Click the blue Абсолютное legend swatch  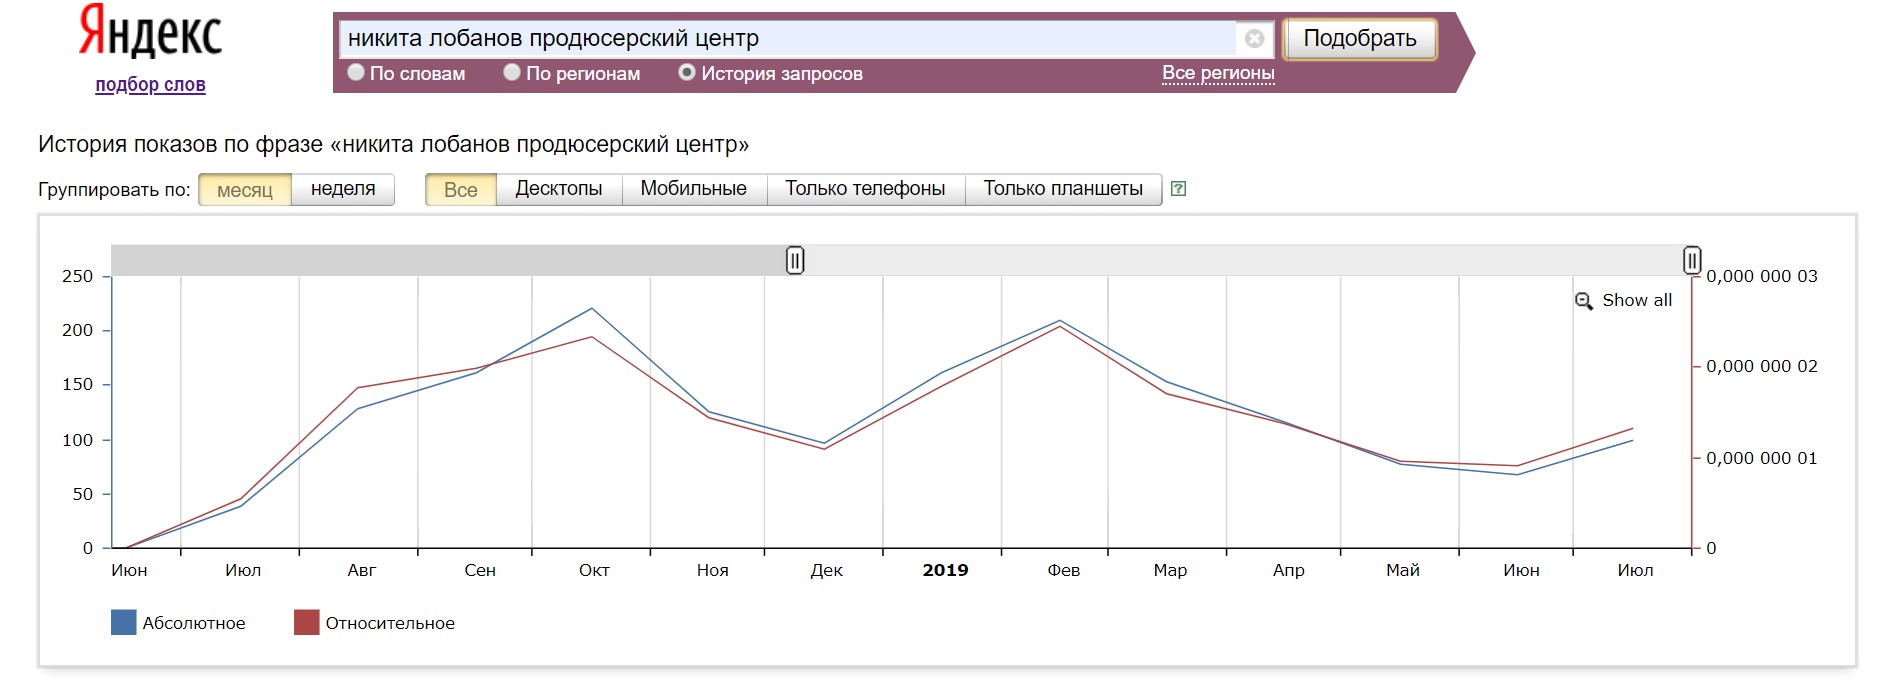123,623
